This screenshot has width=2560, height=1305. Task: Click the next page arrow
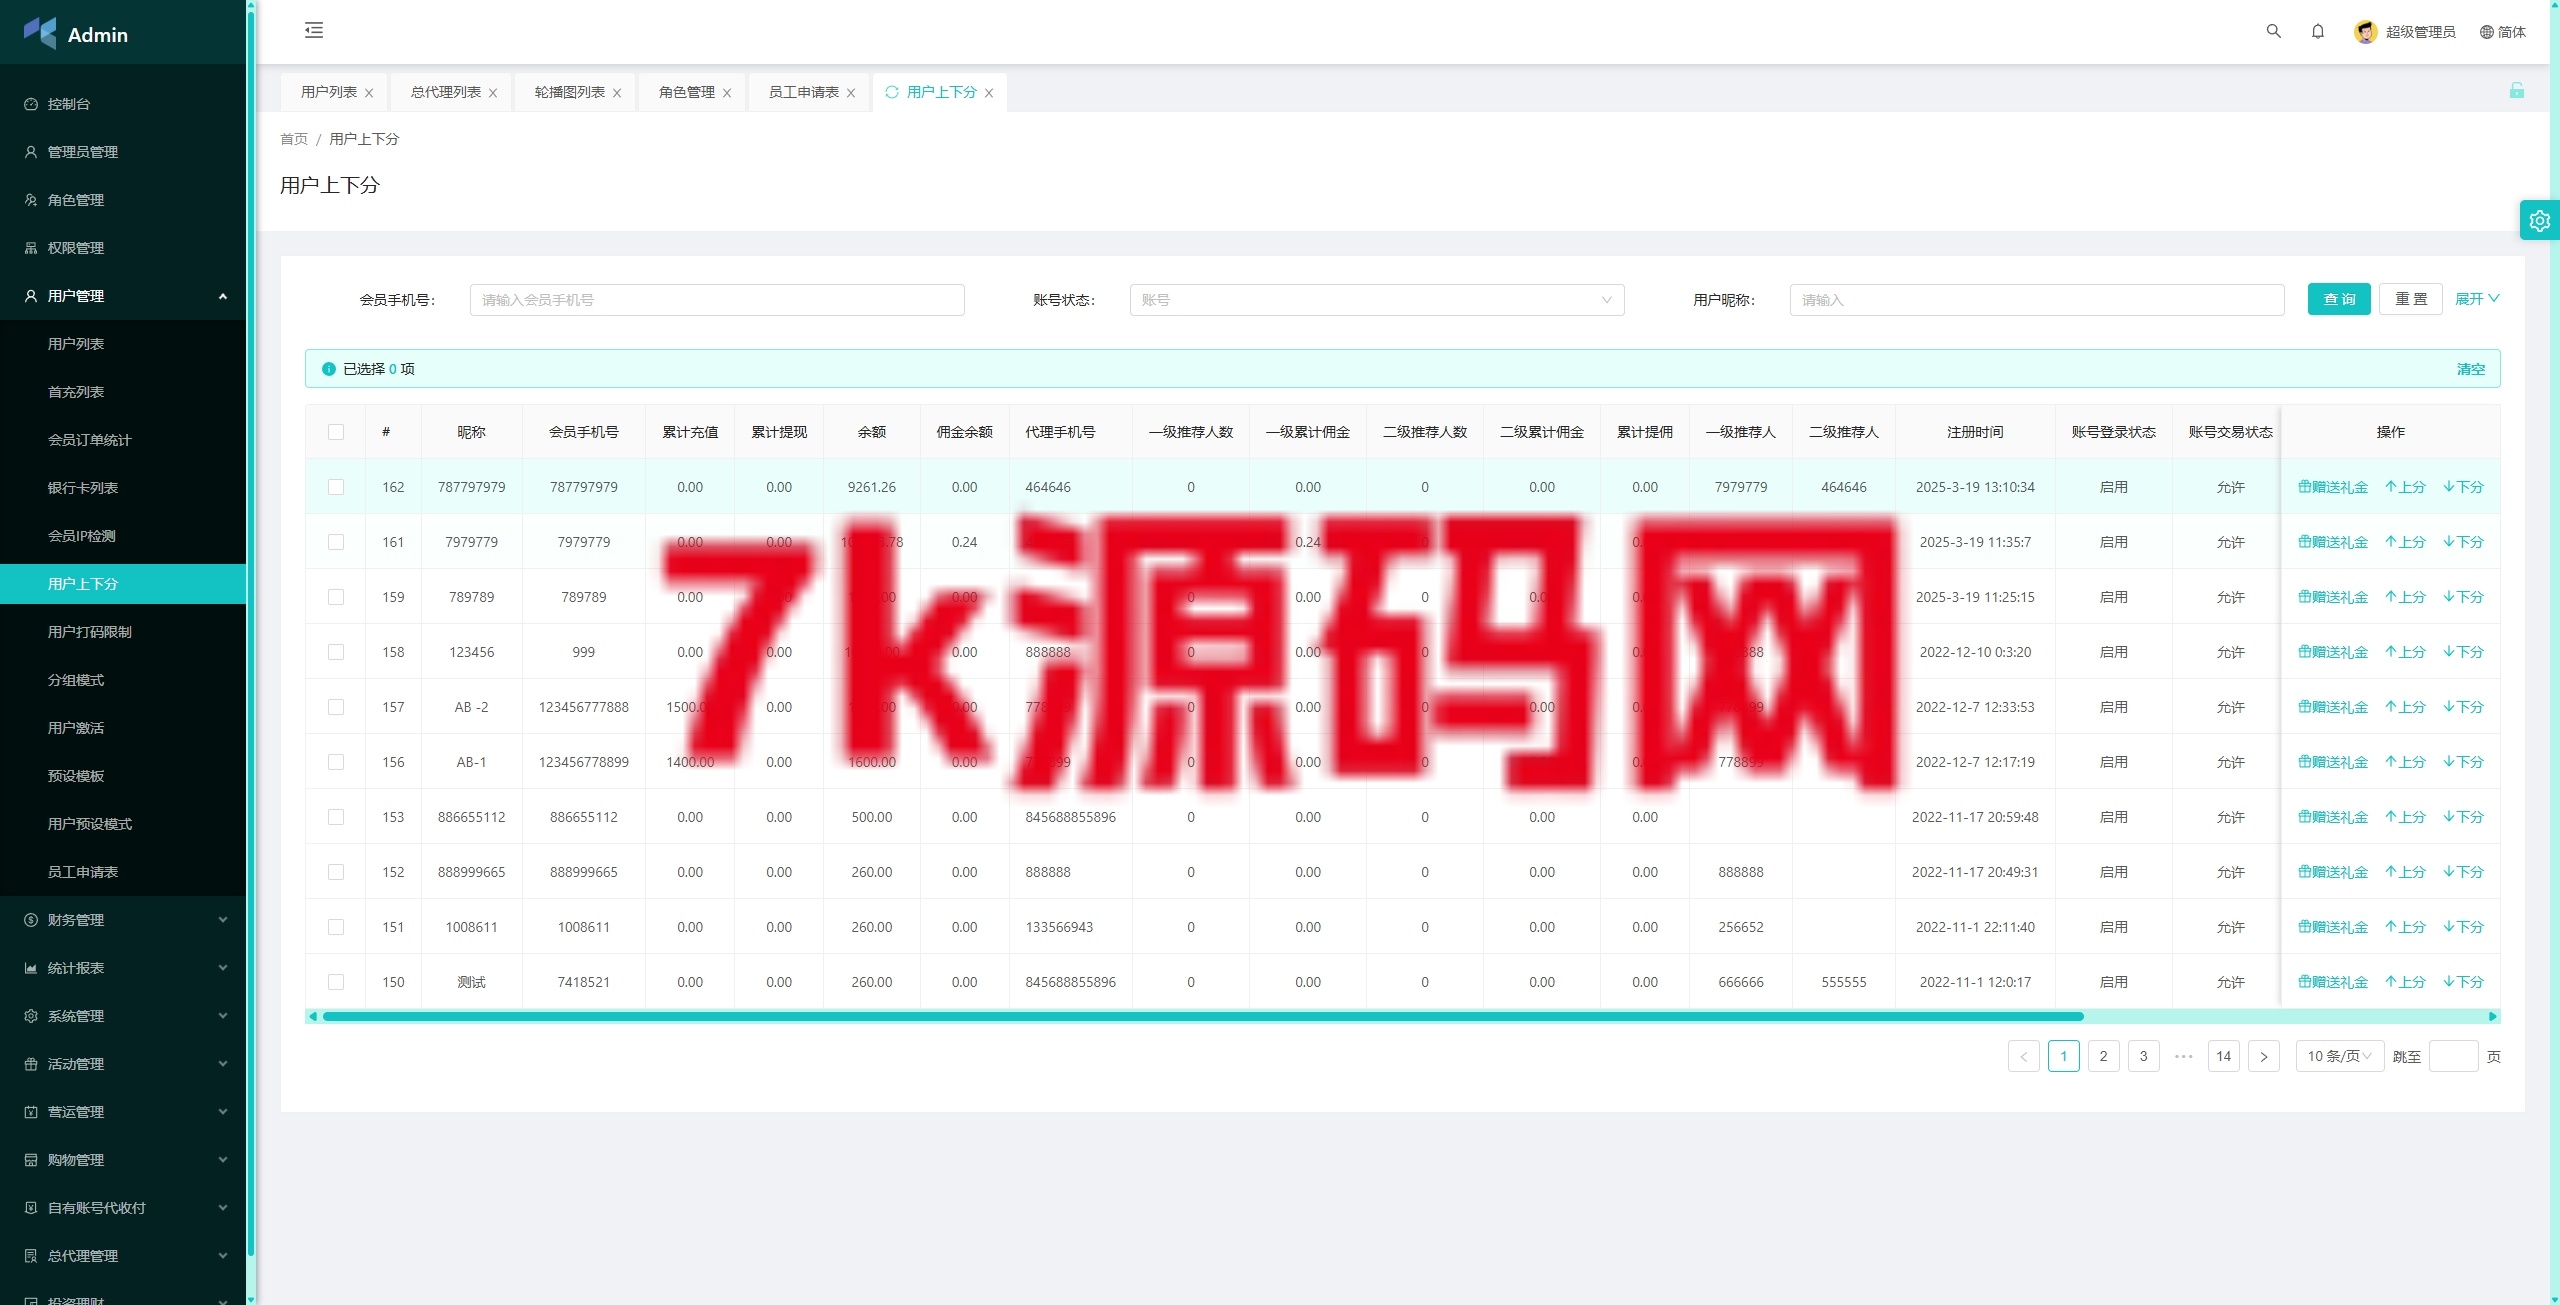pyautogui.click(x=2263, y=1056)
